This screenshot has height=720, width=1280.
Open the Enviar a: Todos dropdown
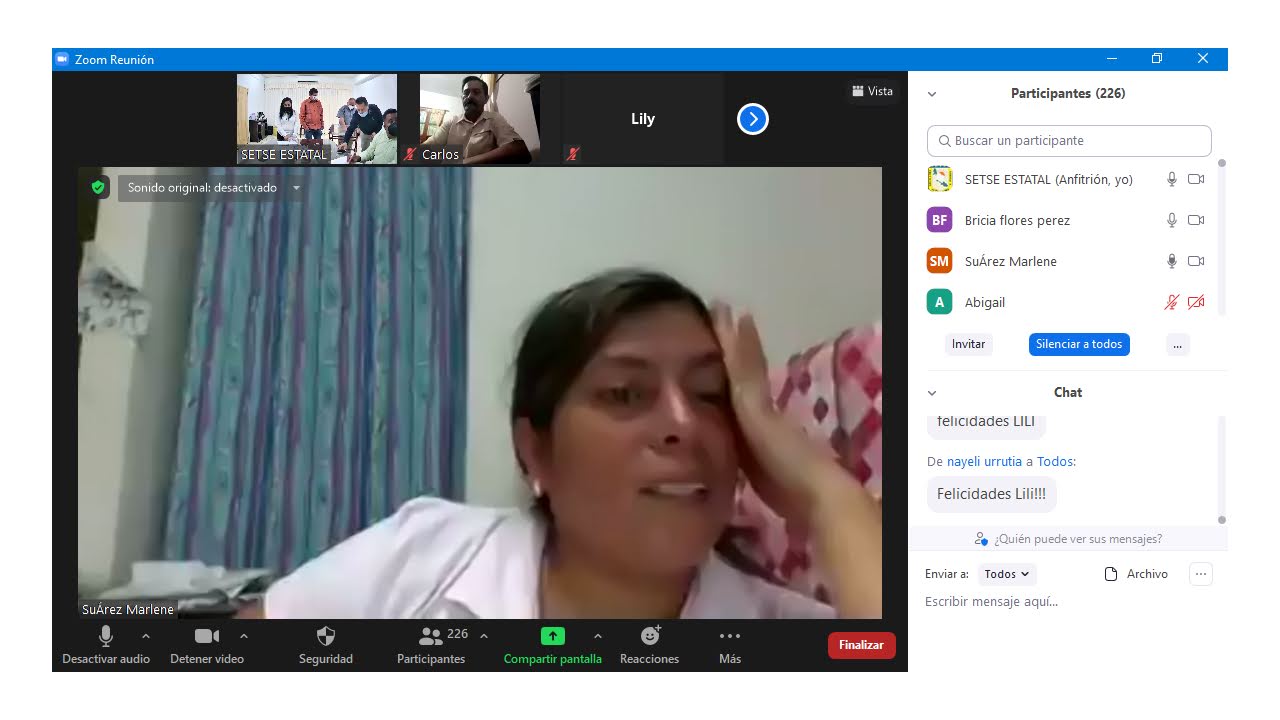click(x=1007, y=574)
